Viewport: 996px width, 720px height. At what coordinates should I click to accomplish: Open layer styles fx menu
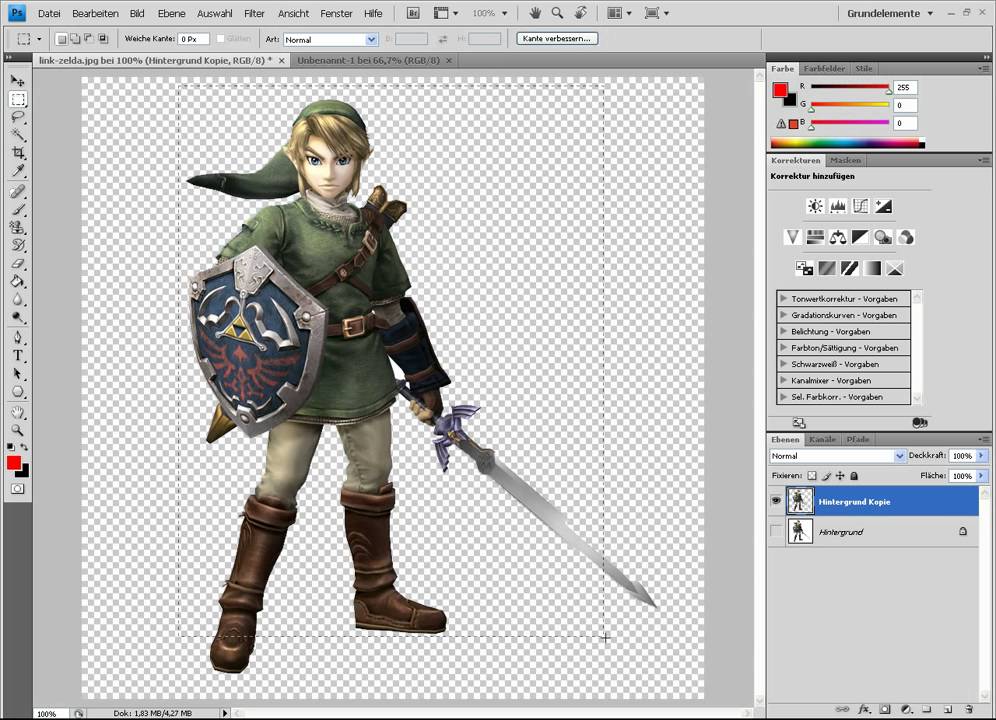coord(864,709)
